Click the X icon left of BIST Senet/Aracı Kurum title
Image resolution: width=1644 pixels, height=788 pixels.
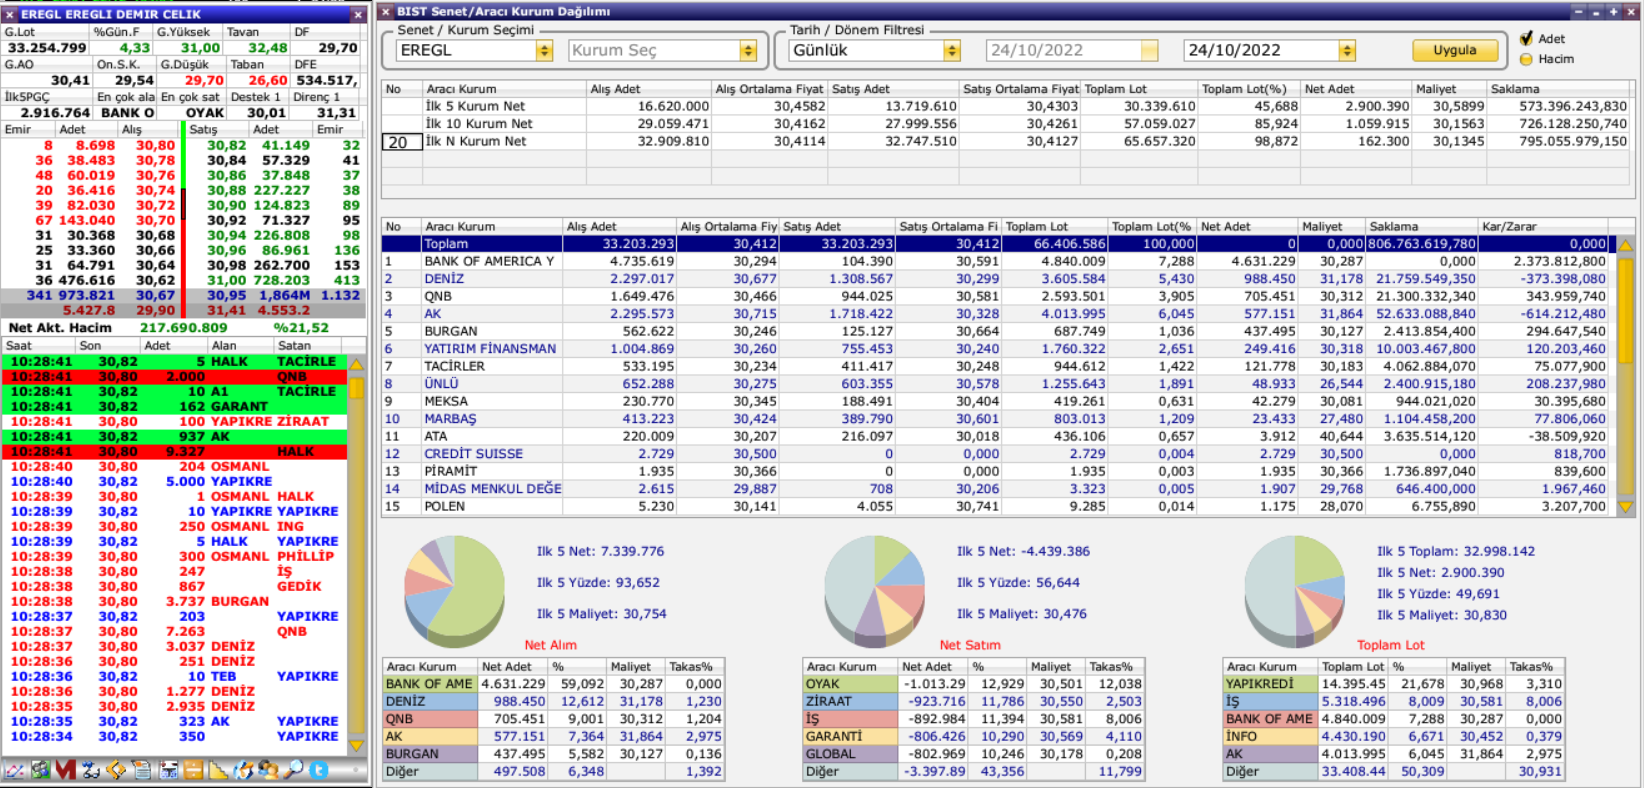tap(386, 12)
